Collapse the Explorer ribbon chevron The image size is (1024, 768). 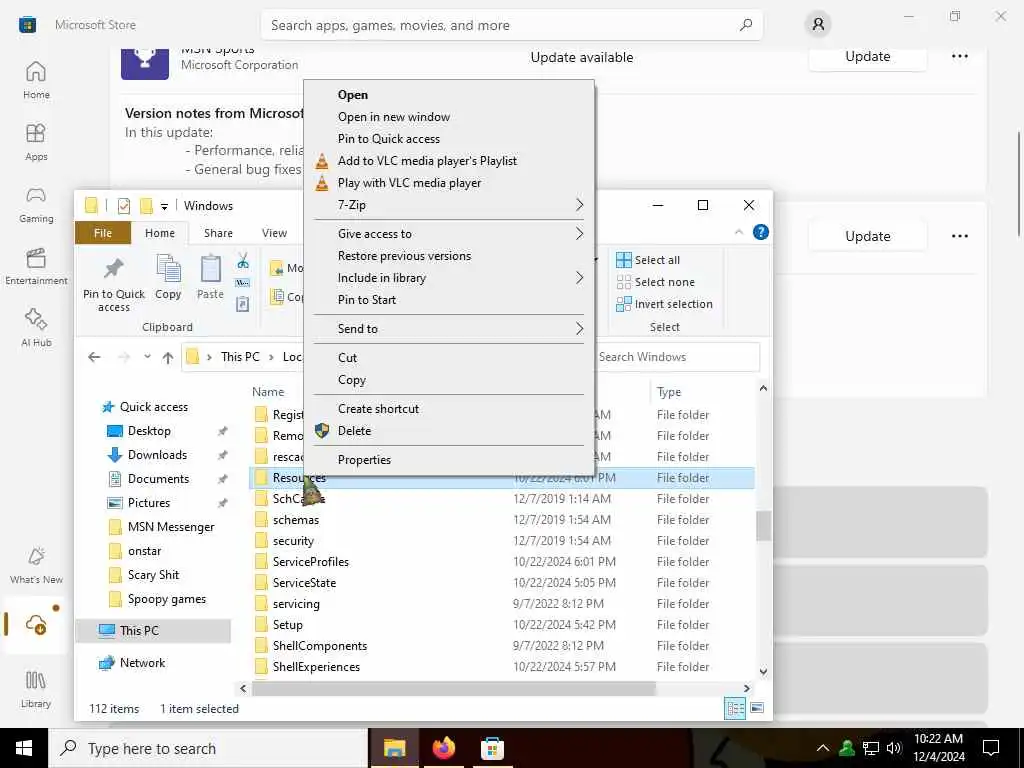739,232
